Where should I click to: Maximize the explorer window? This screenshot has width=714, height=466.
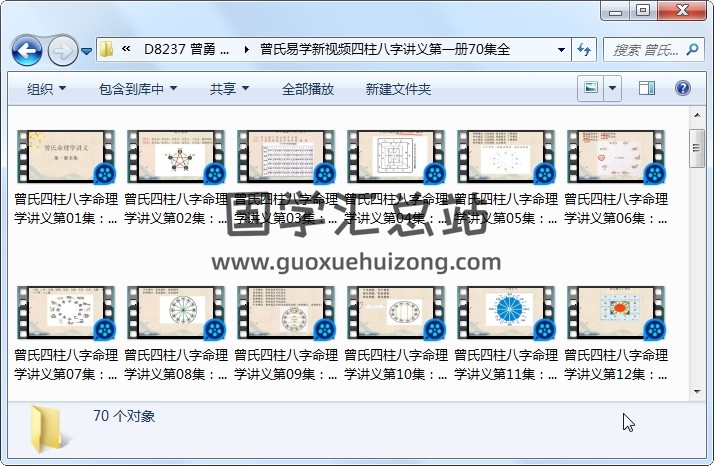pyautogui.click(x=643, y=10)
